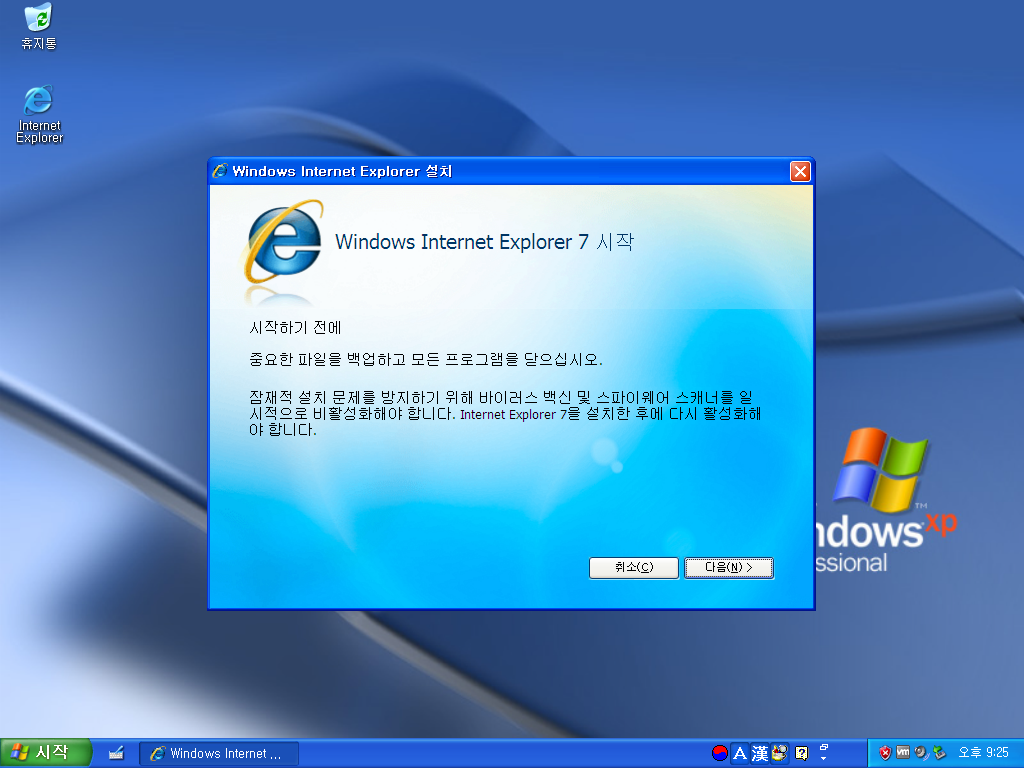
Task: Select Windows Internet taskbar button
Action: 219,753
